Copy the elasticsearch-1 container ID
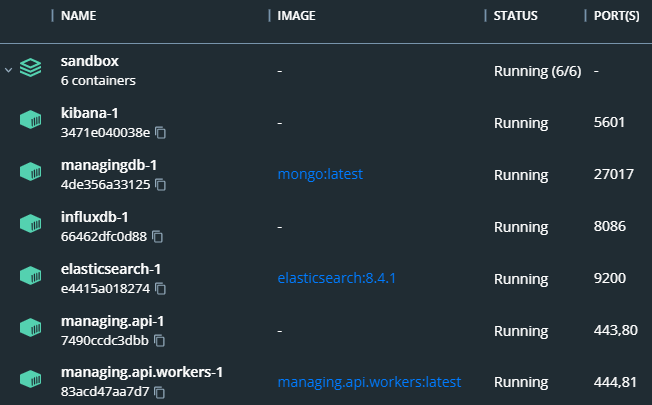This screenshot has width=652, height=405. pyautogui.click(x=160, y=289)
